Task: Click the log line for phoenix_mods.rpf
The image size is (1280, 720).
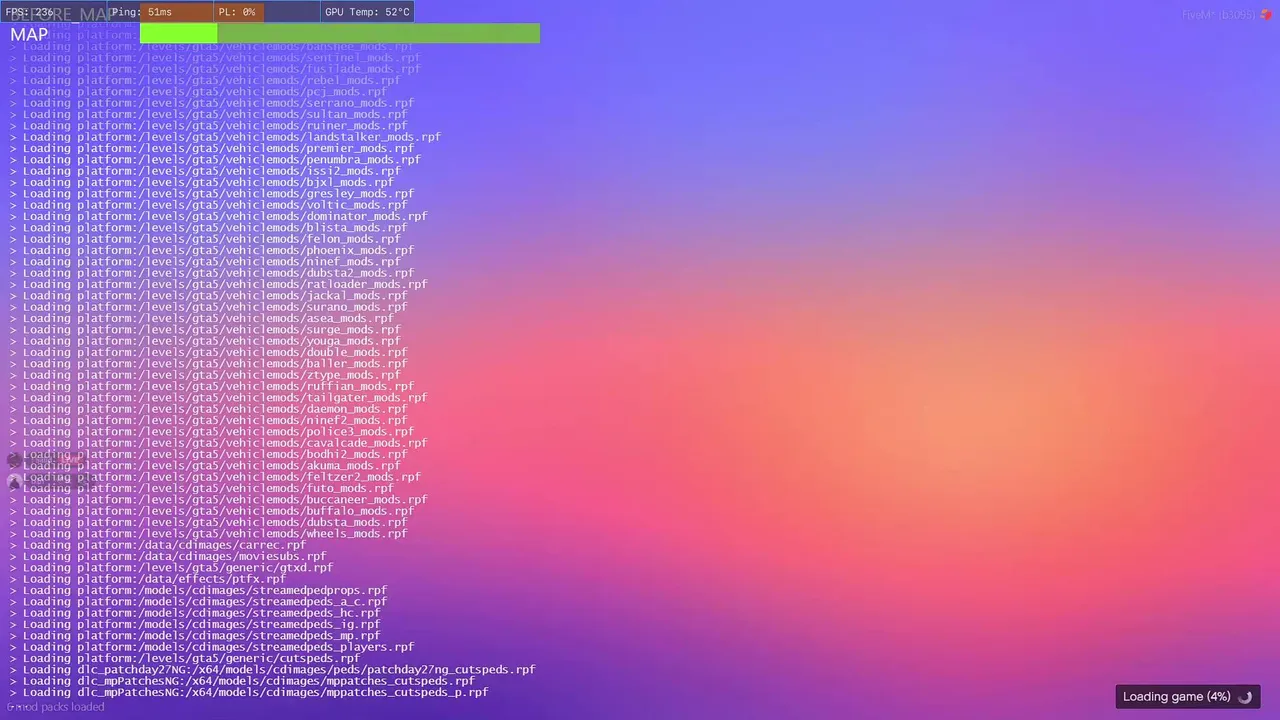Action: pos(211,250)
